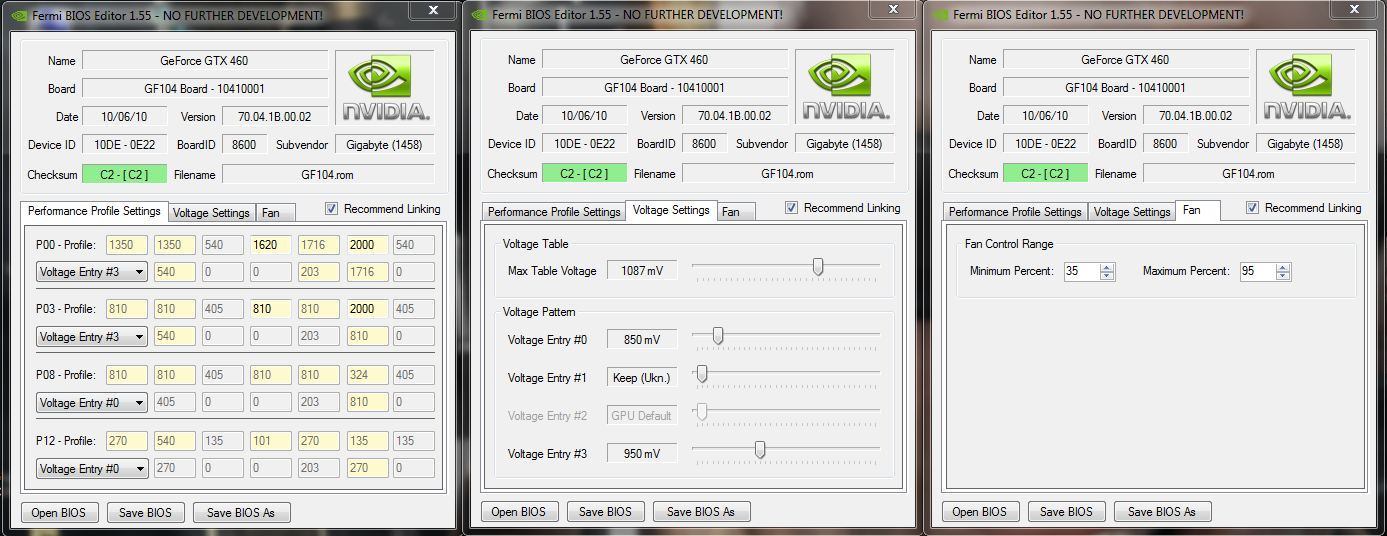The image size is (1387, 536).
Task: Click the Max Table Voltage slider handle
Action: (818, 266)
